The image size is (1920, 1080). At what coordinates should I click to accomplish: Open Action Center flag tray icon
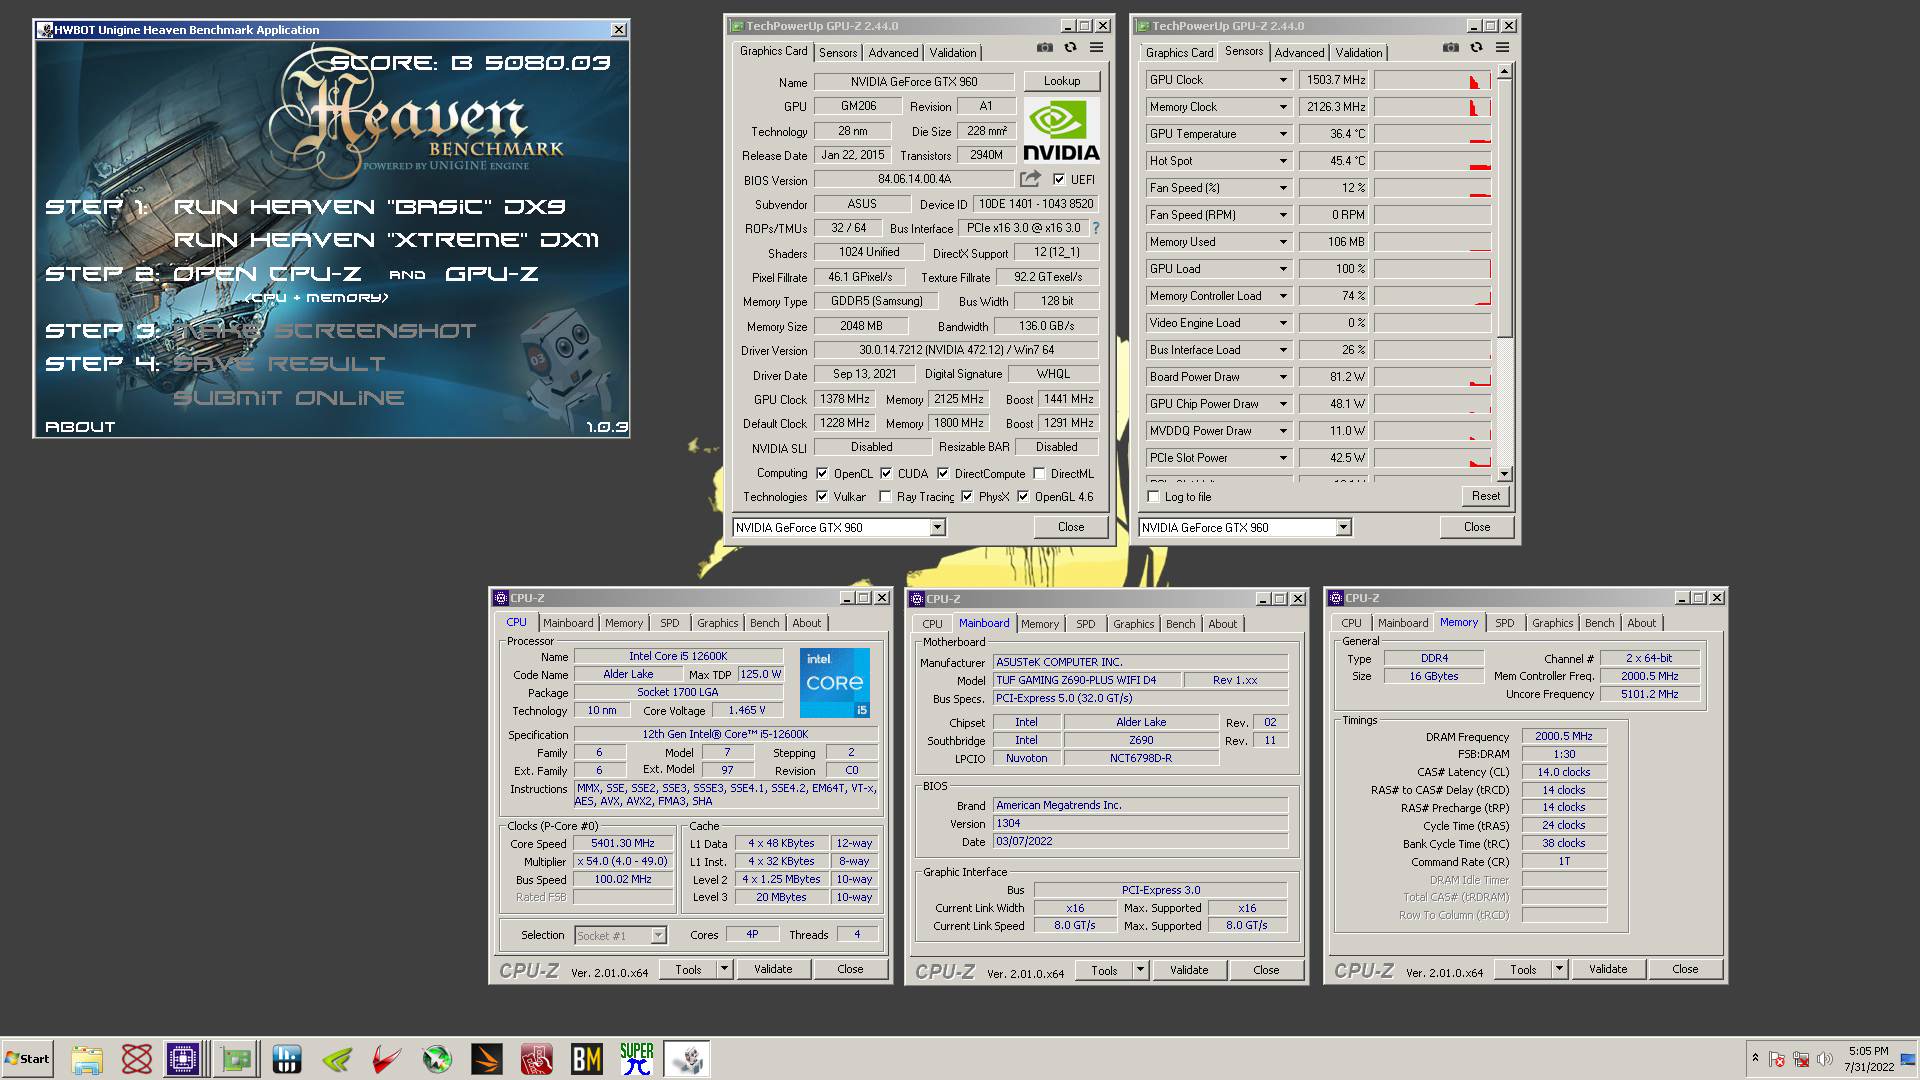1777,1059
